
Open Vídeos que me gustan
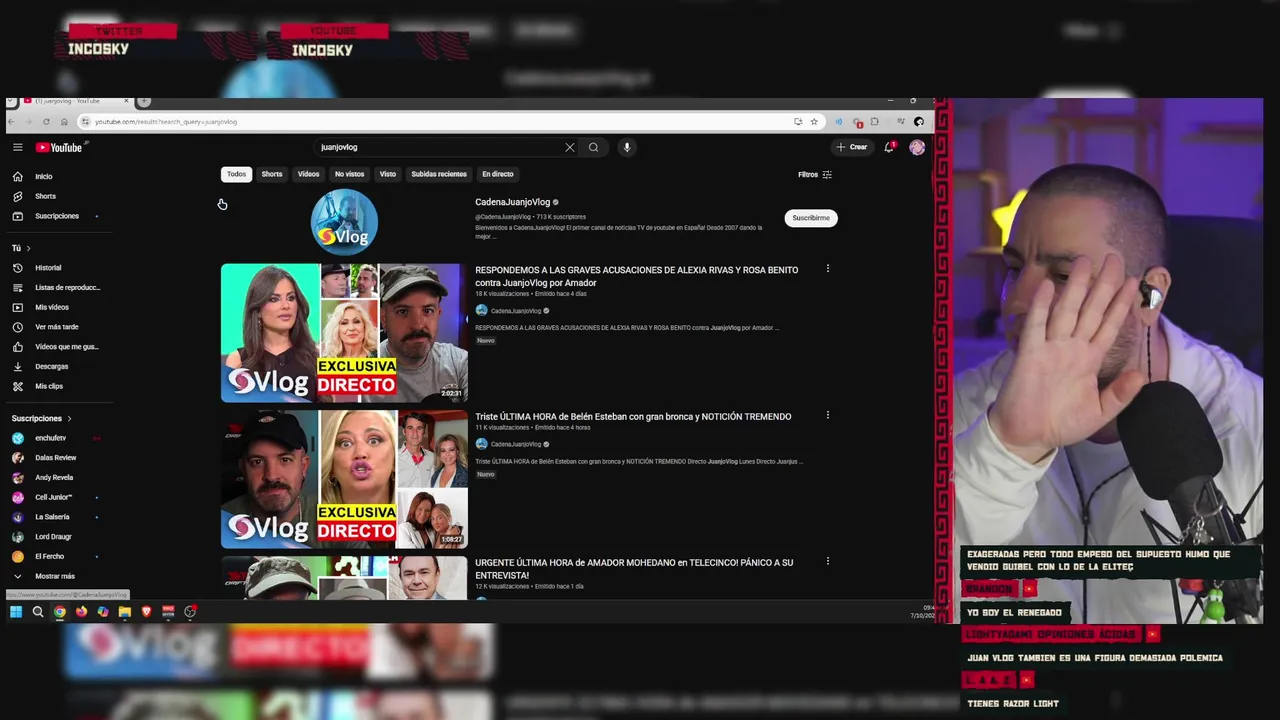point(60,347)
